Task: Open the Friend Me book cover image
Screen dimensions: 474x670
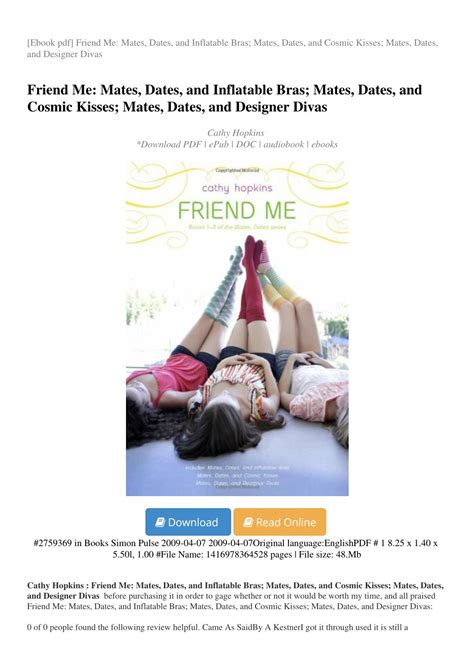Action: pyautogui.click(x=237, y=328)
